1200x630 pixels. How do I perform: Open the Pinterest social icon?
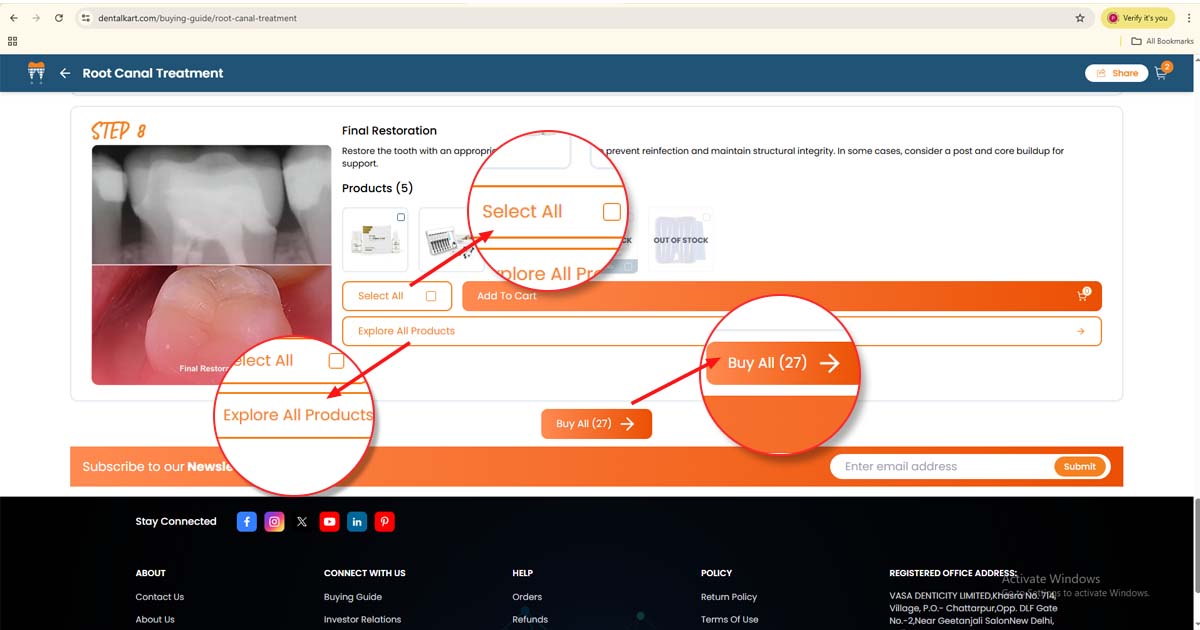(384, 522)
